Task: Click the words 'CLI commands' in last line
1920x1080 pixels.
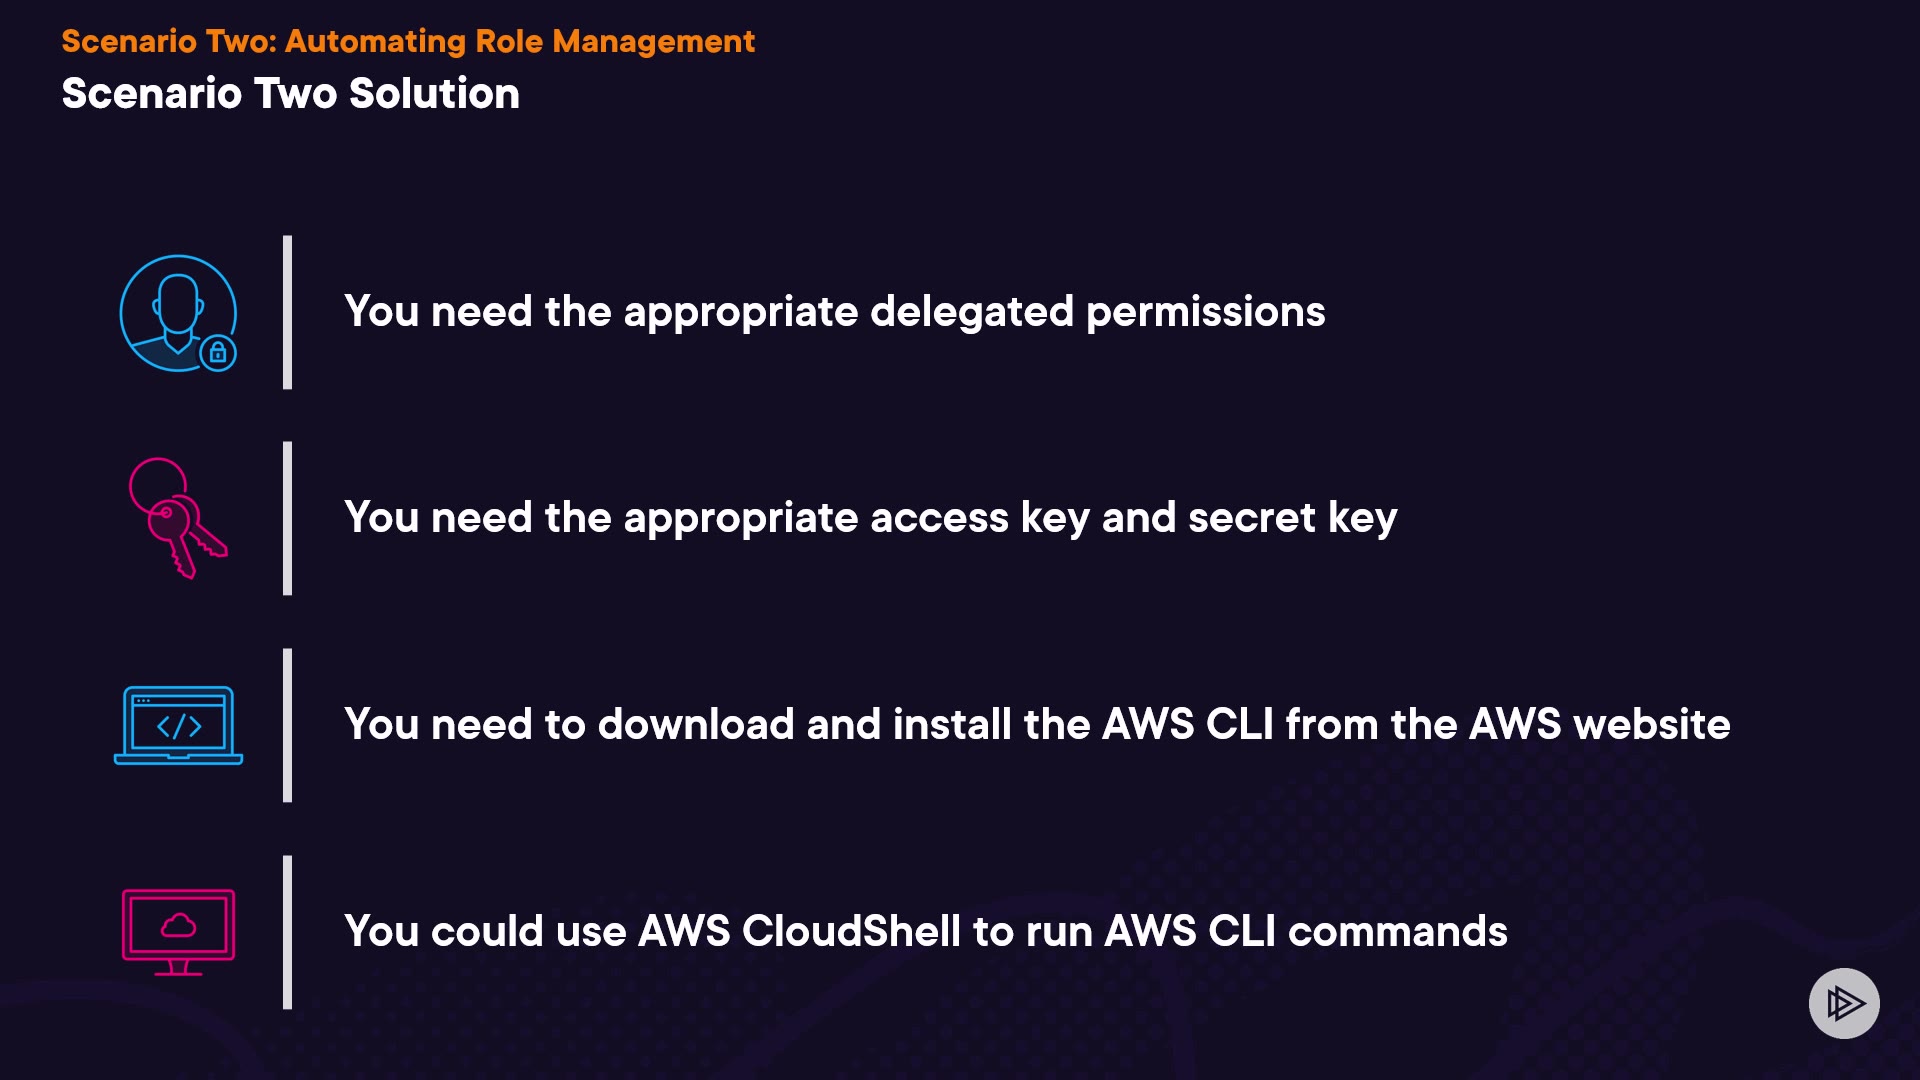Action: click(x=1357, y=931)
